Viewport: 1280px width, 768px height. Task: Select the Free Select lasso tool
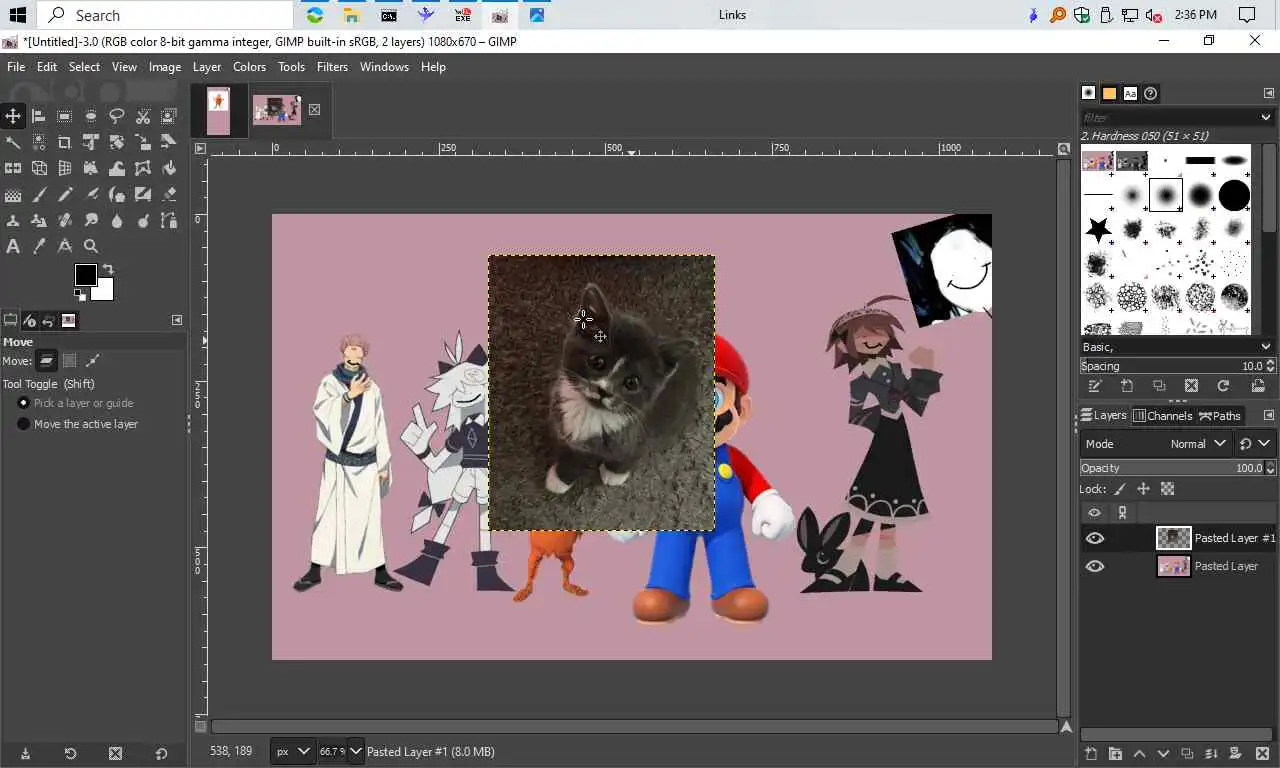point(117,116)
